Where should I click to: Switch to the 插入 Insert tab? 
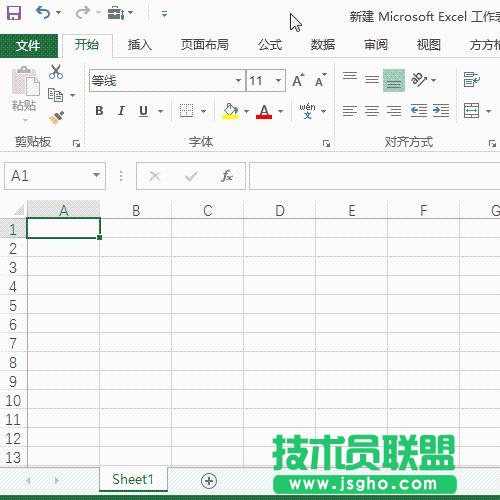[140, 45]
